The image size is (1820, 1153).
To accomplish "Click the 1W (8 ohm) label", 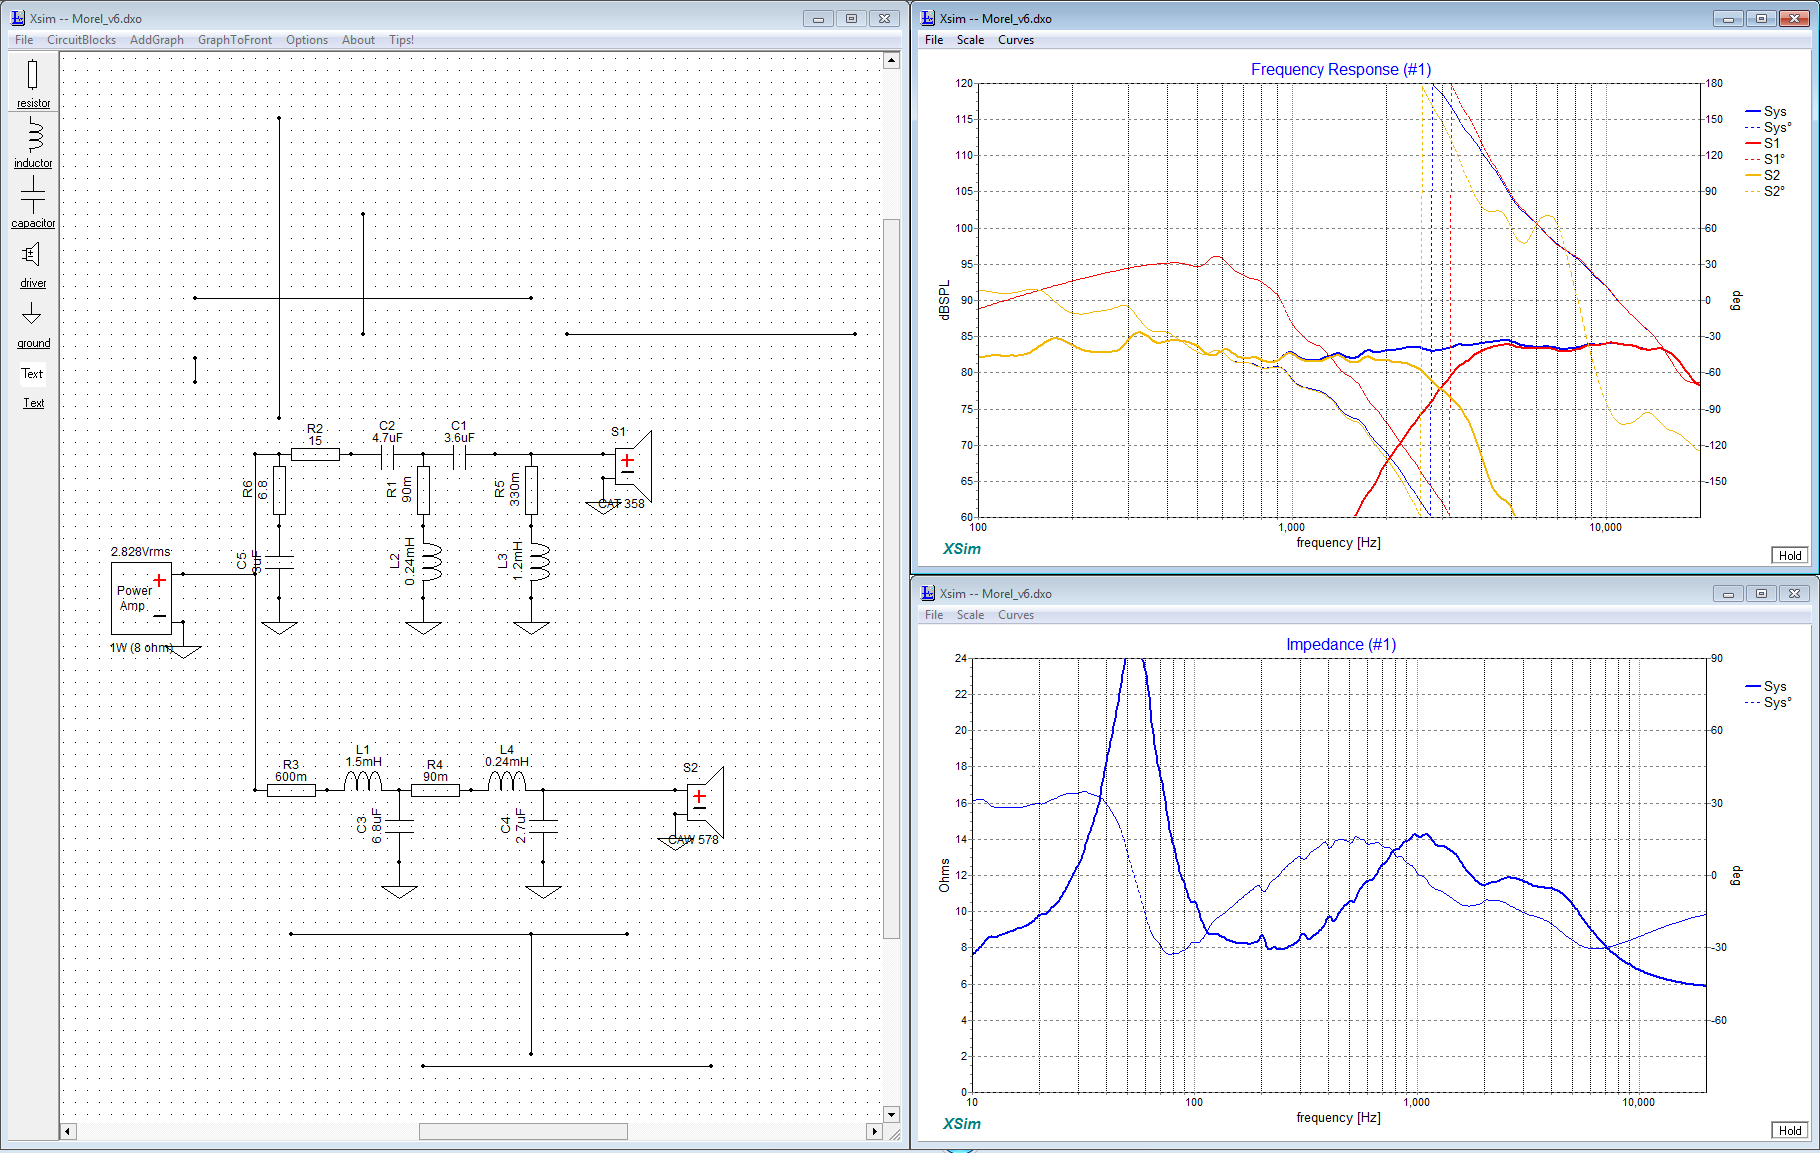I will pyautogui.click(x=141, y=648).
